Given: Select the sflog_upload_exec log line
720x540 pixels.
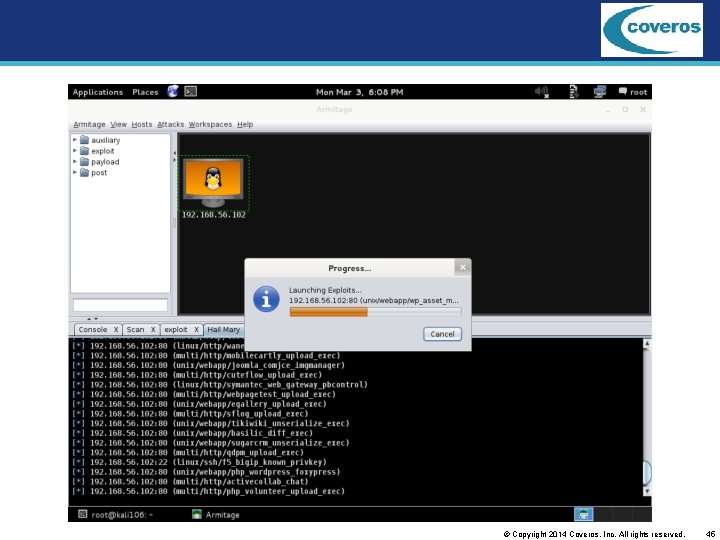Looking at the screenshot, I should [190, 414].
